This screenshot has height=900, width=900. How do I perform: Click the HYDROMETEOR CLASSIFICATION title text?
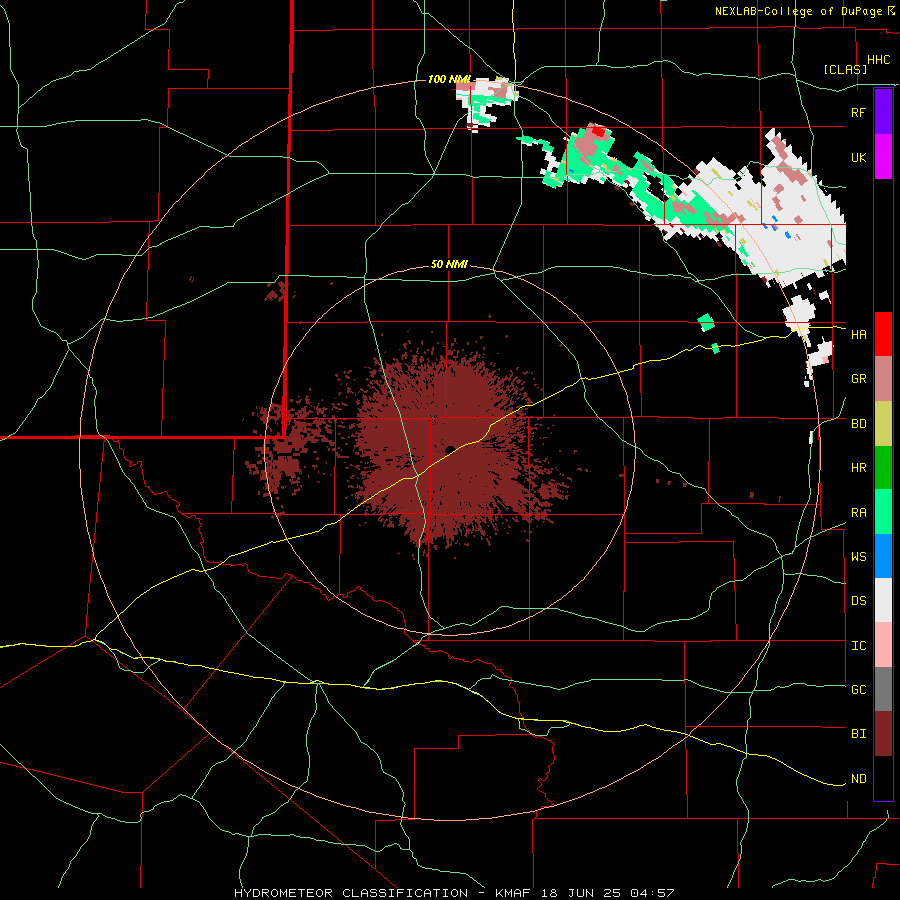(351, 893)
